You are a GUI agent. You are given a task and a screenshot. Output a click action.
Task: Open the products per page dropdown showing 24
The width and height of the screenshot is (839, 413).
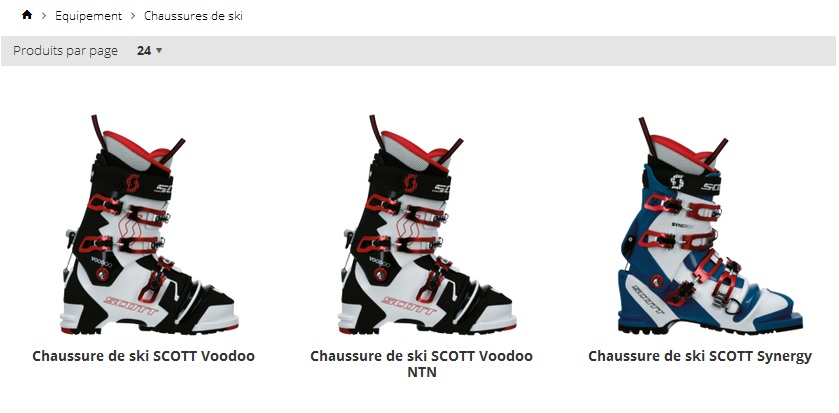click(149, 51)
